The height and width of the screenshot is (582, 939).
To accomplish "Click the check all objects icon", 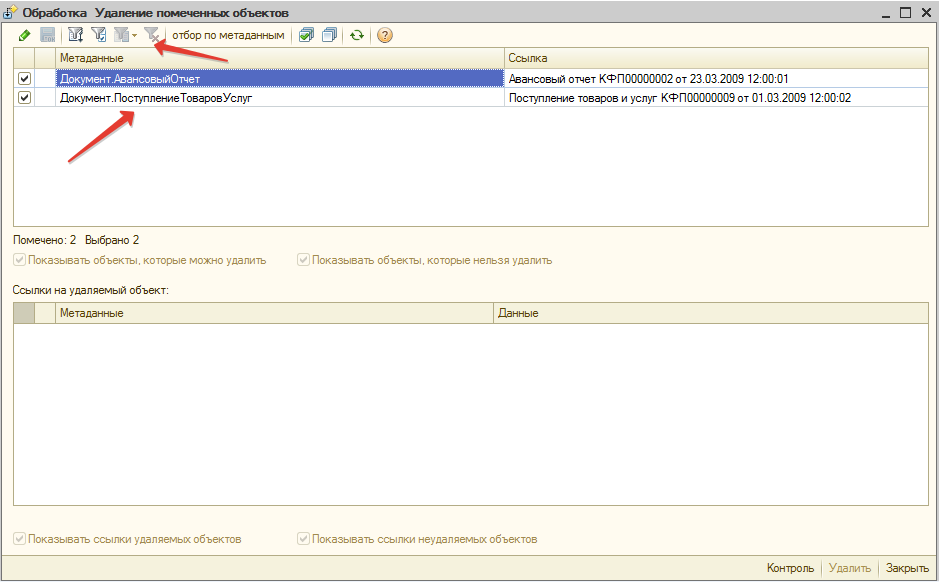I will [306, 35].
